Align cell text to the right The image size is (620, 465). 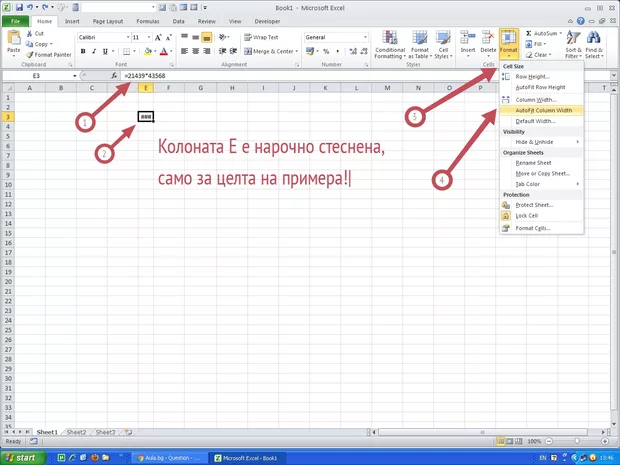tap(206, 51)
